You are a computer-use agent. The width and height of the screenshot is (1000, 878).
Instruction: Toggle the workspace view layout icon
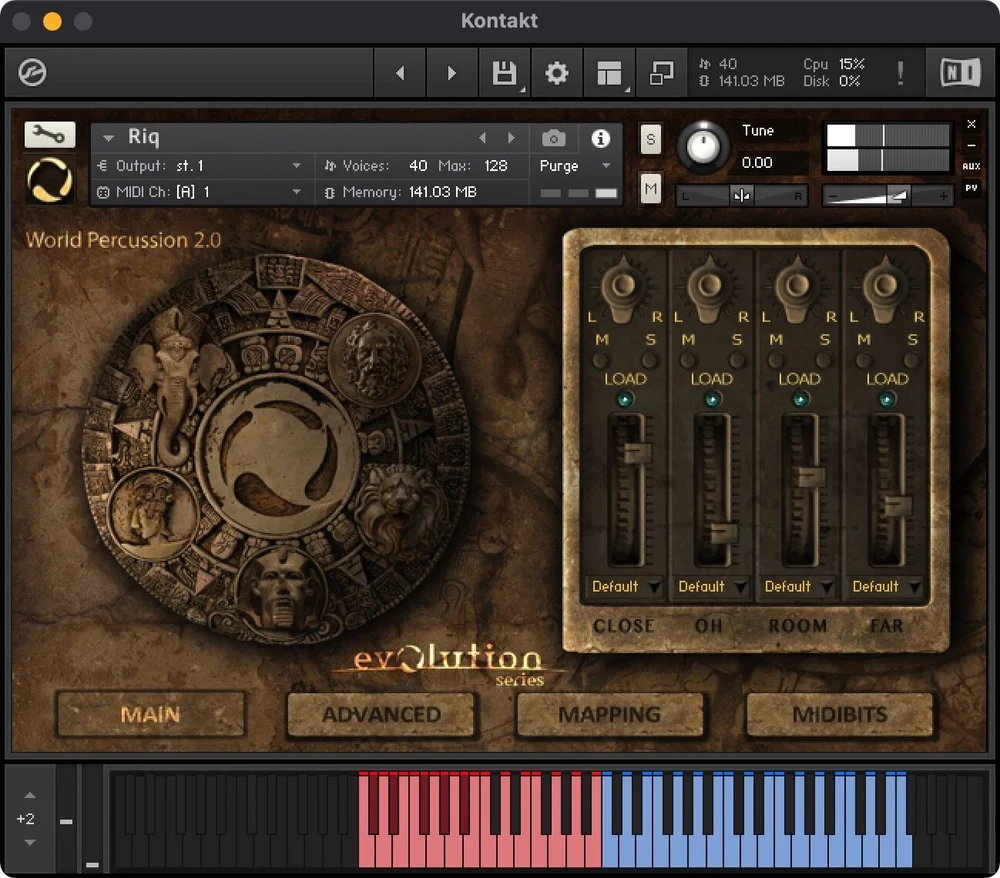click(x=610, y=72)
